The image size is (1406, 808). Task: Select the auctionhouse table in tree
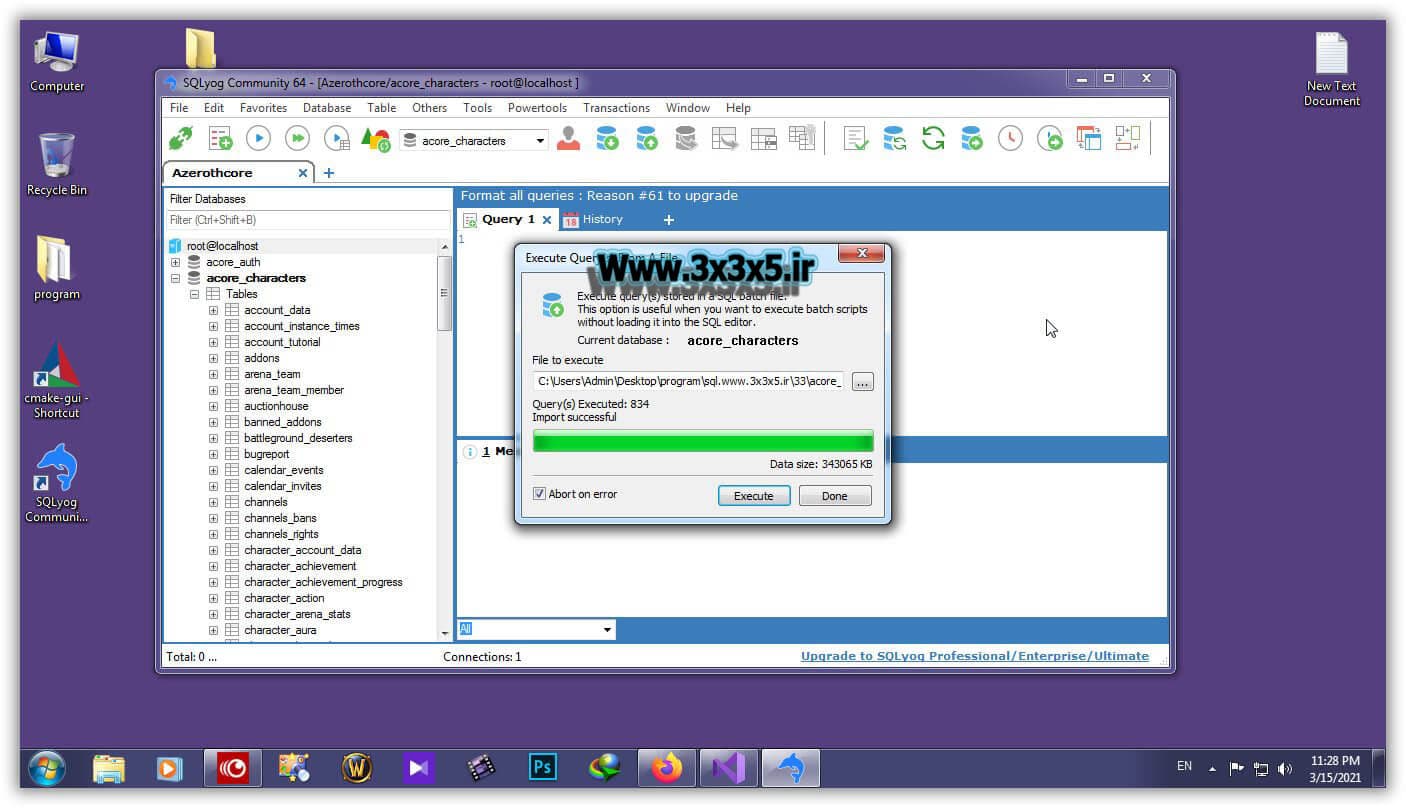pos(276,406)
